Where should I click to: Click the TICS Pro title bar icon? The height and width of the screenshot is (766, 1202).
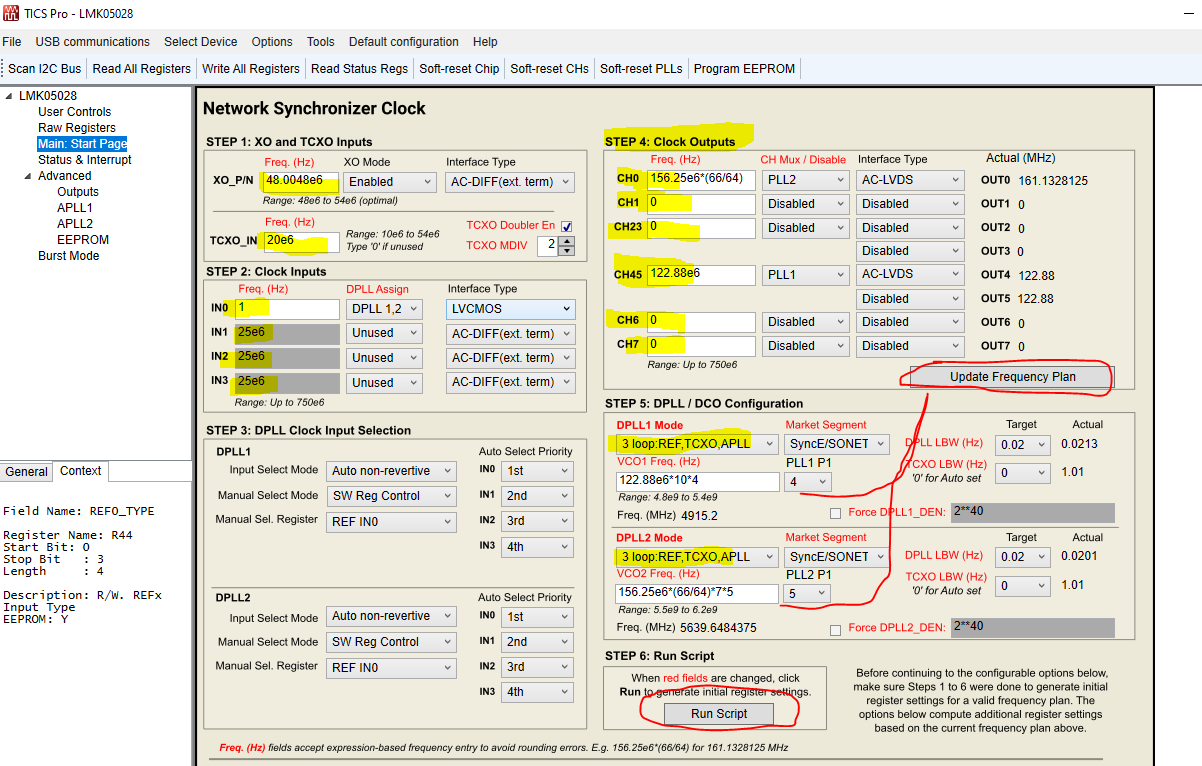10,13
